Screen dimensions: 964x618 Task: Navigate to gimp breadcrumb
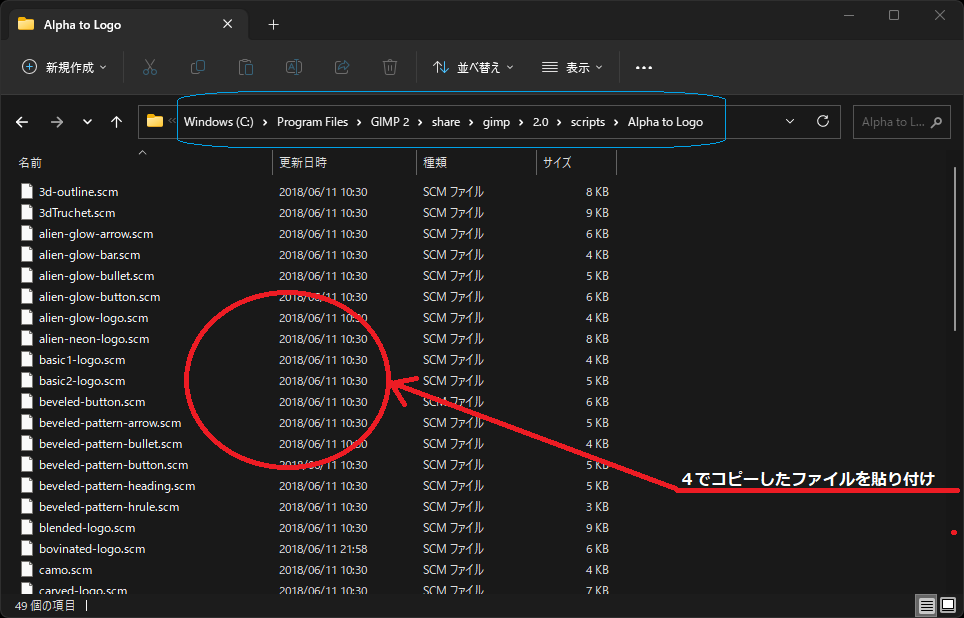point(496,122)
